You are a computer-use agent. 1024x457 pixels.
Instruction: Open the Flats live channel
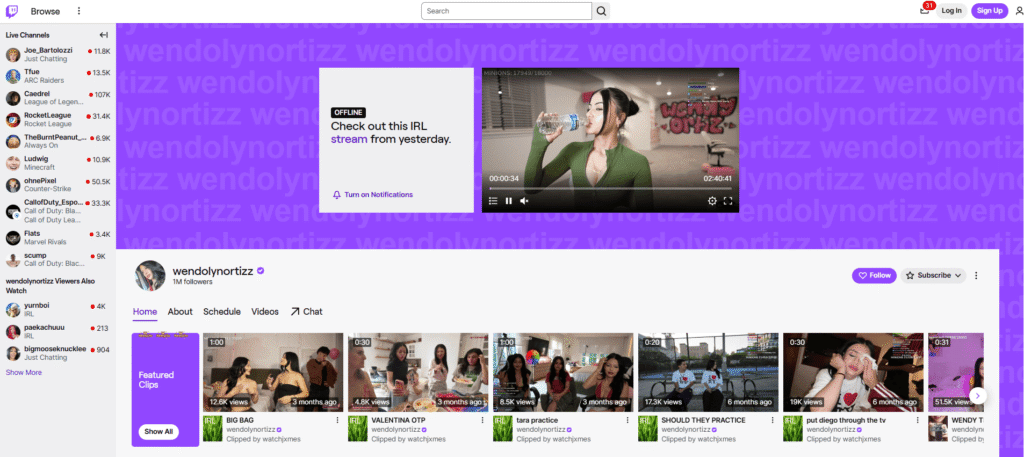pyautogui.click(x=58, y=238)
